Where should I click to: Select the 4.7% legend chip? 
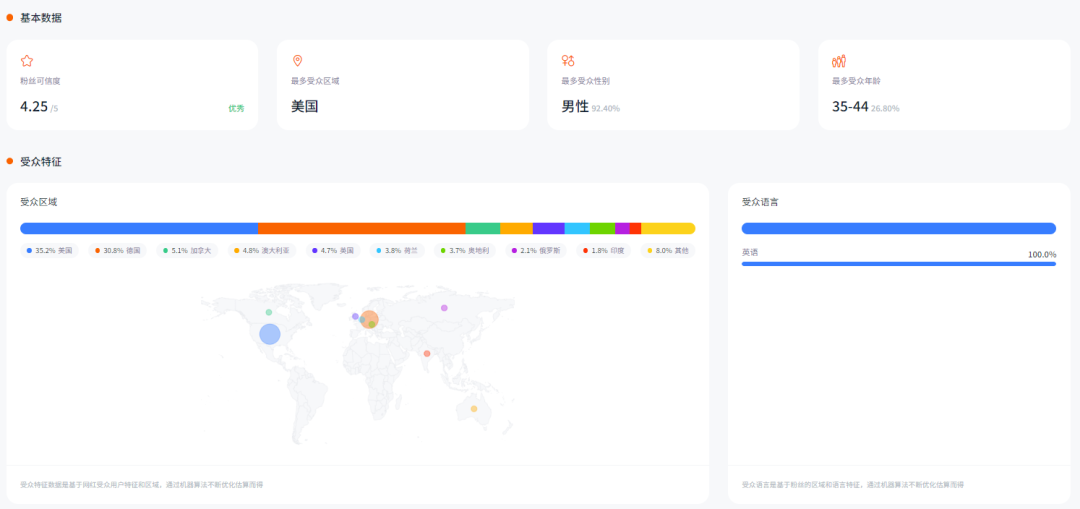[x=335, y=251]
